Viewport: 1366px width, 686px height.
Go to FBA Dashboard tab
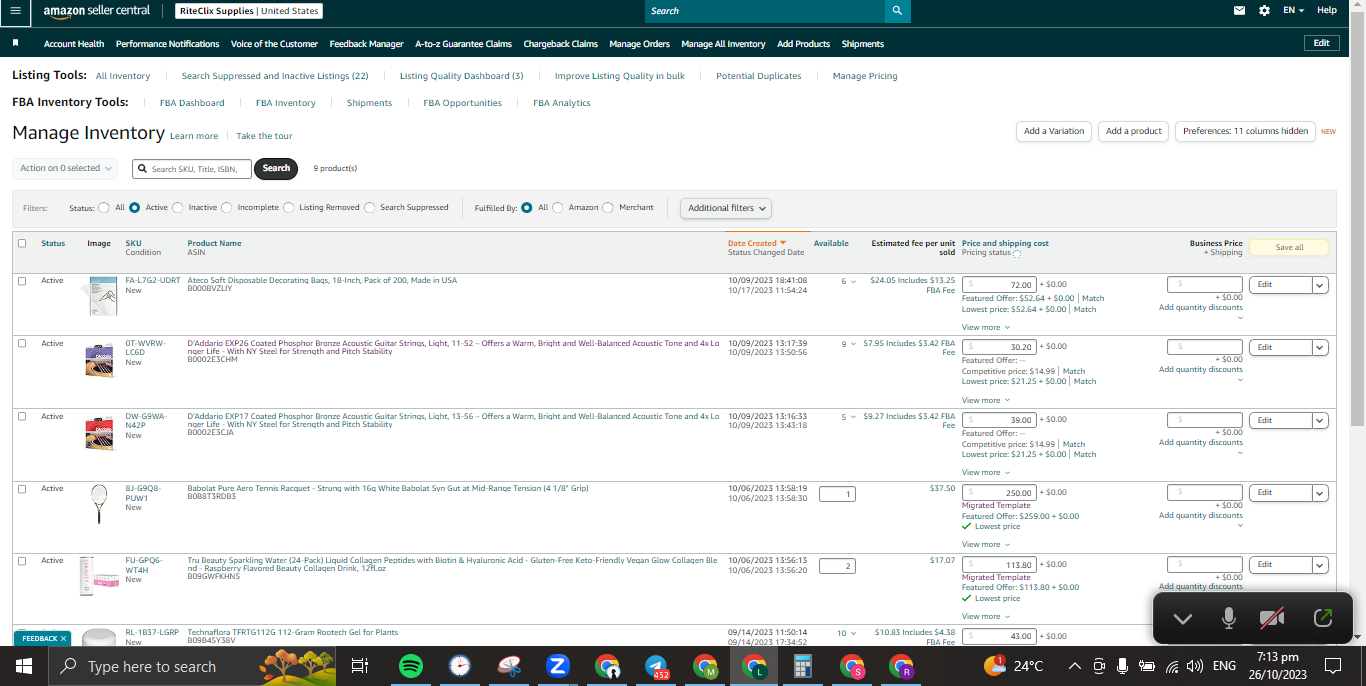192,103
